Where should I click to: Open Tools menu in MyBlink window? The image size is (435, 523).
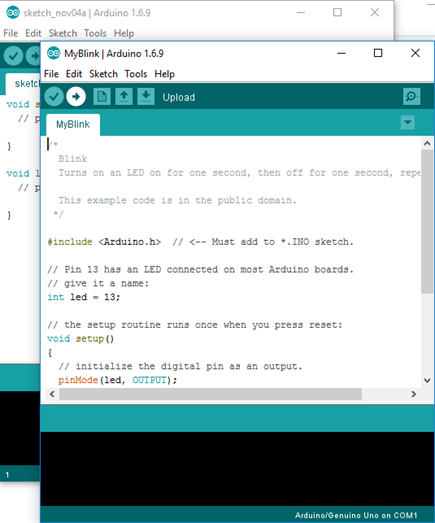click(x=136, y=74)
